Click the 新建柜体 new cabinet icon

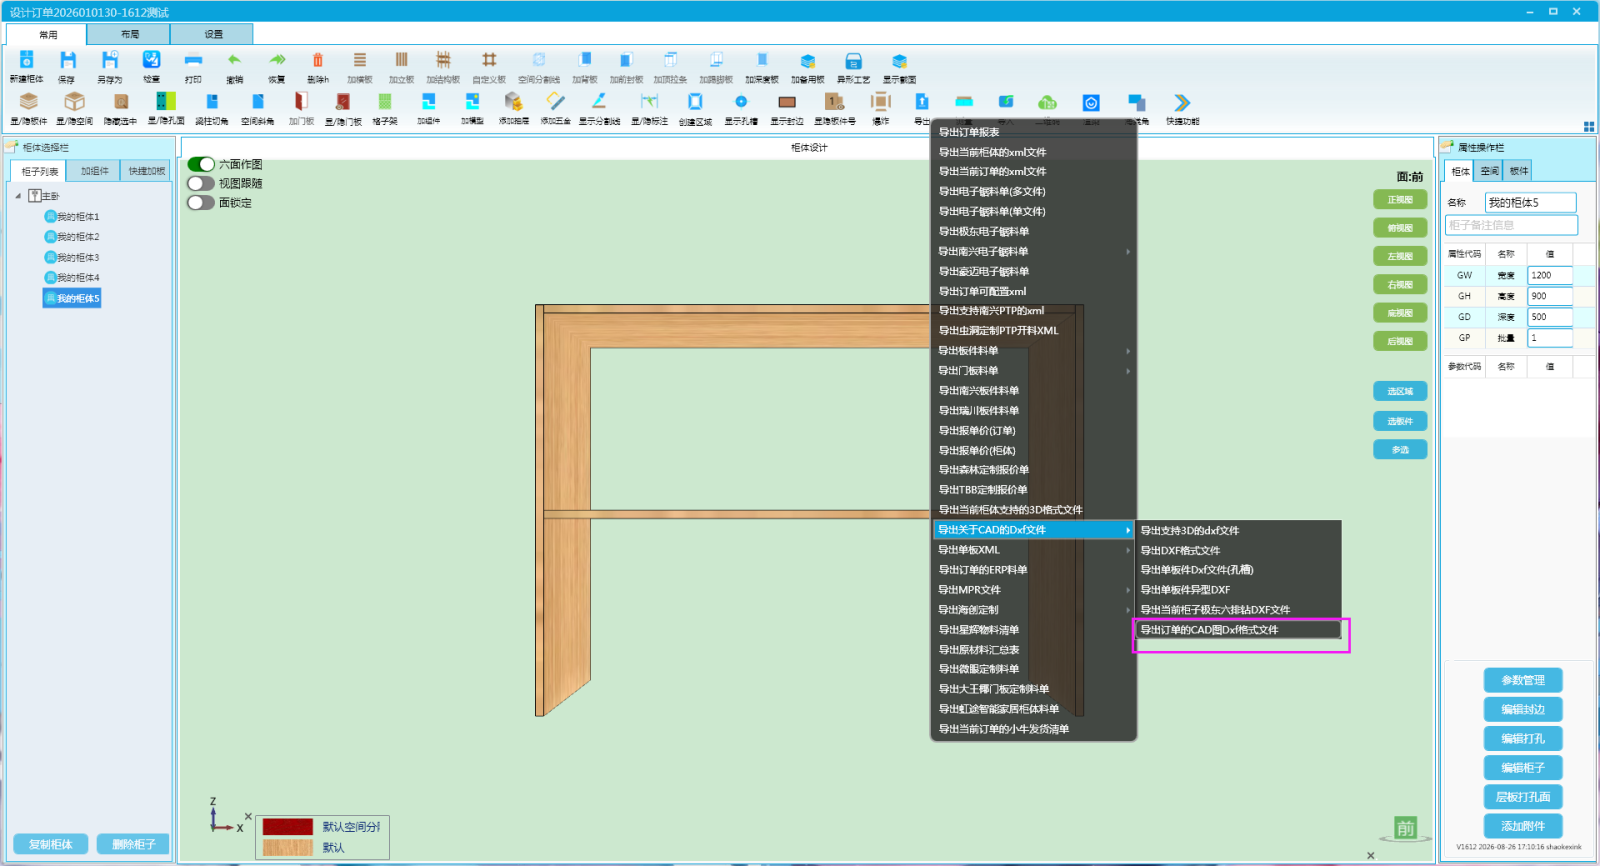tap(27, 61)
